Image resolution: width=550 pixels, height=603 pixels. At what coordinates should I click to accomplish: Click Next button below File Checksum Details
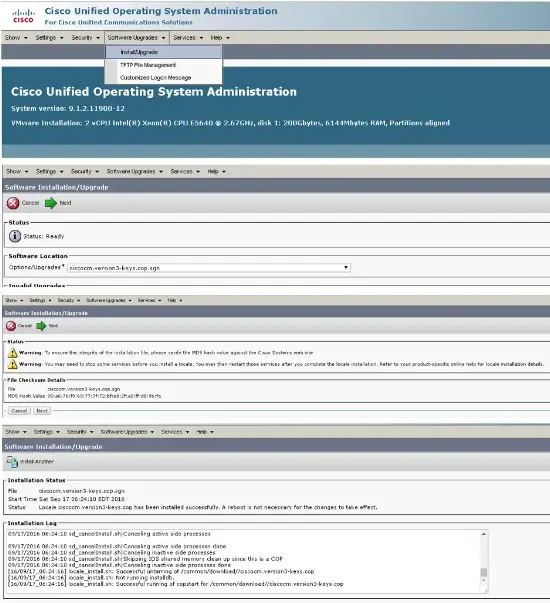42,411
